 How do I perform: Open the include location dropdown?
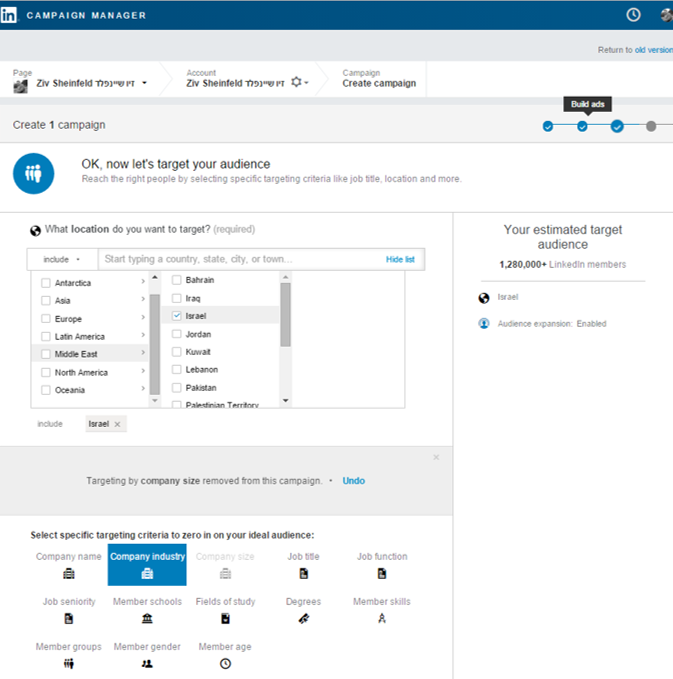coord(62,259)
